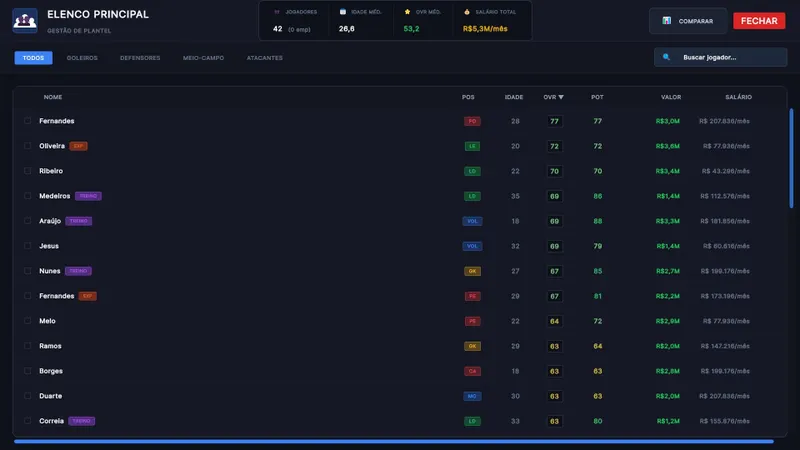This screenshot has width=800, height=450.
Task: Click the PD position badge in the Fernandes age-28 row
Action: [x=472, y=121]
